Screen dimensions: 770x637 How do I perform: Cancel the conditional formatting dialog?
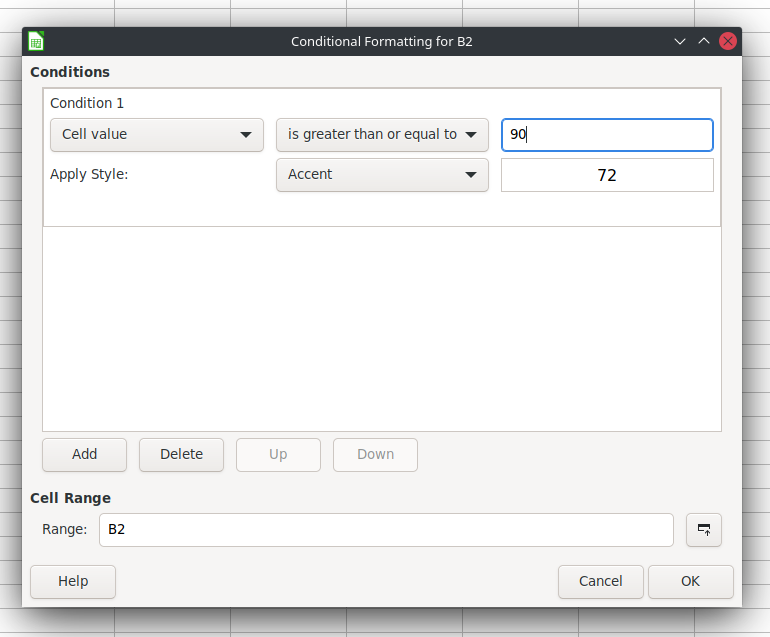click(601, 582)
